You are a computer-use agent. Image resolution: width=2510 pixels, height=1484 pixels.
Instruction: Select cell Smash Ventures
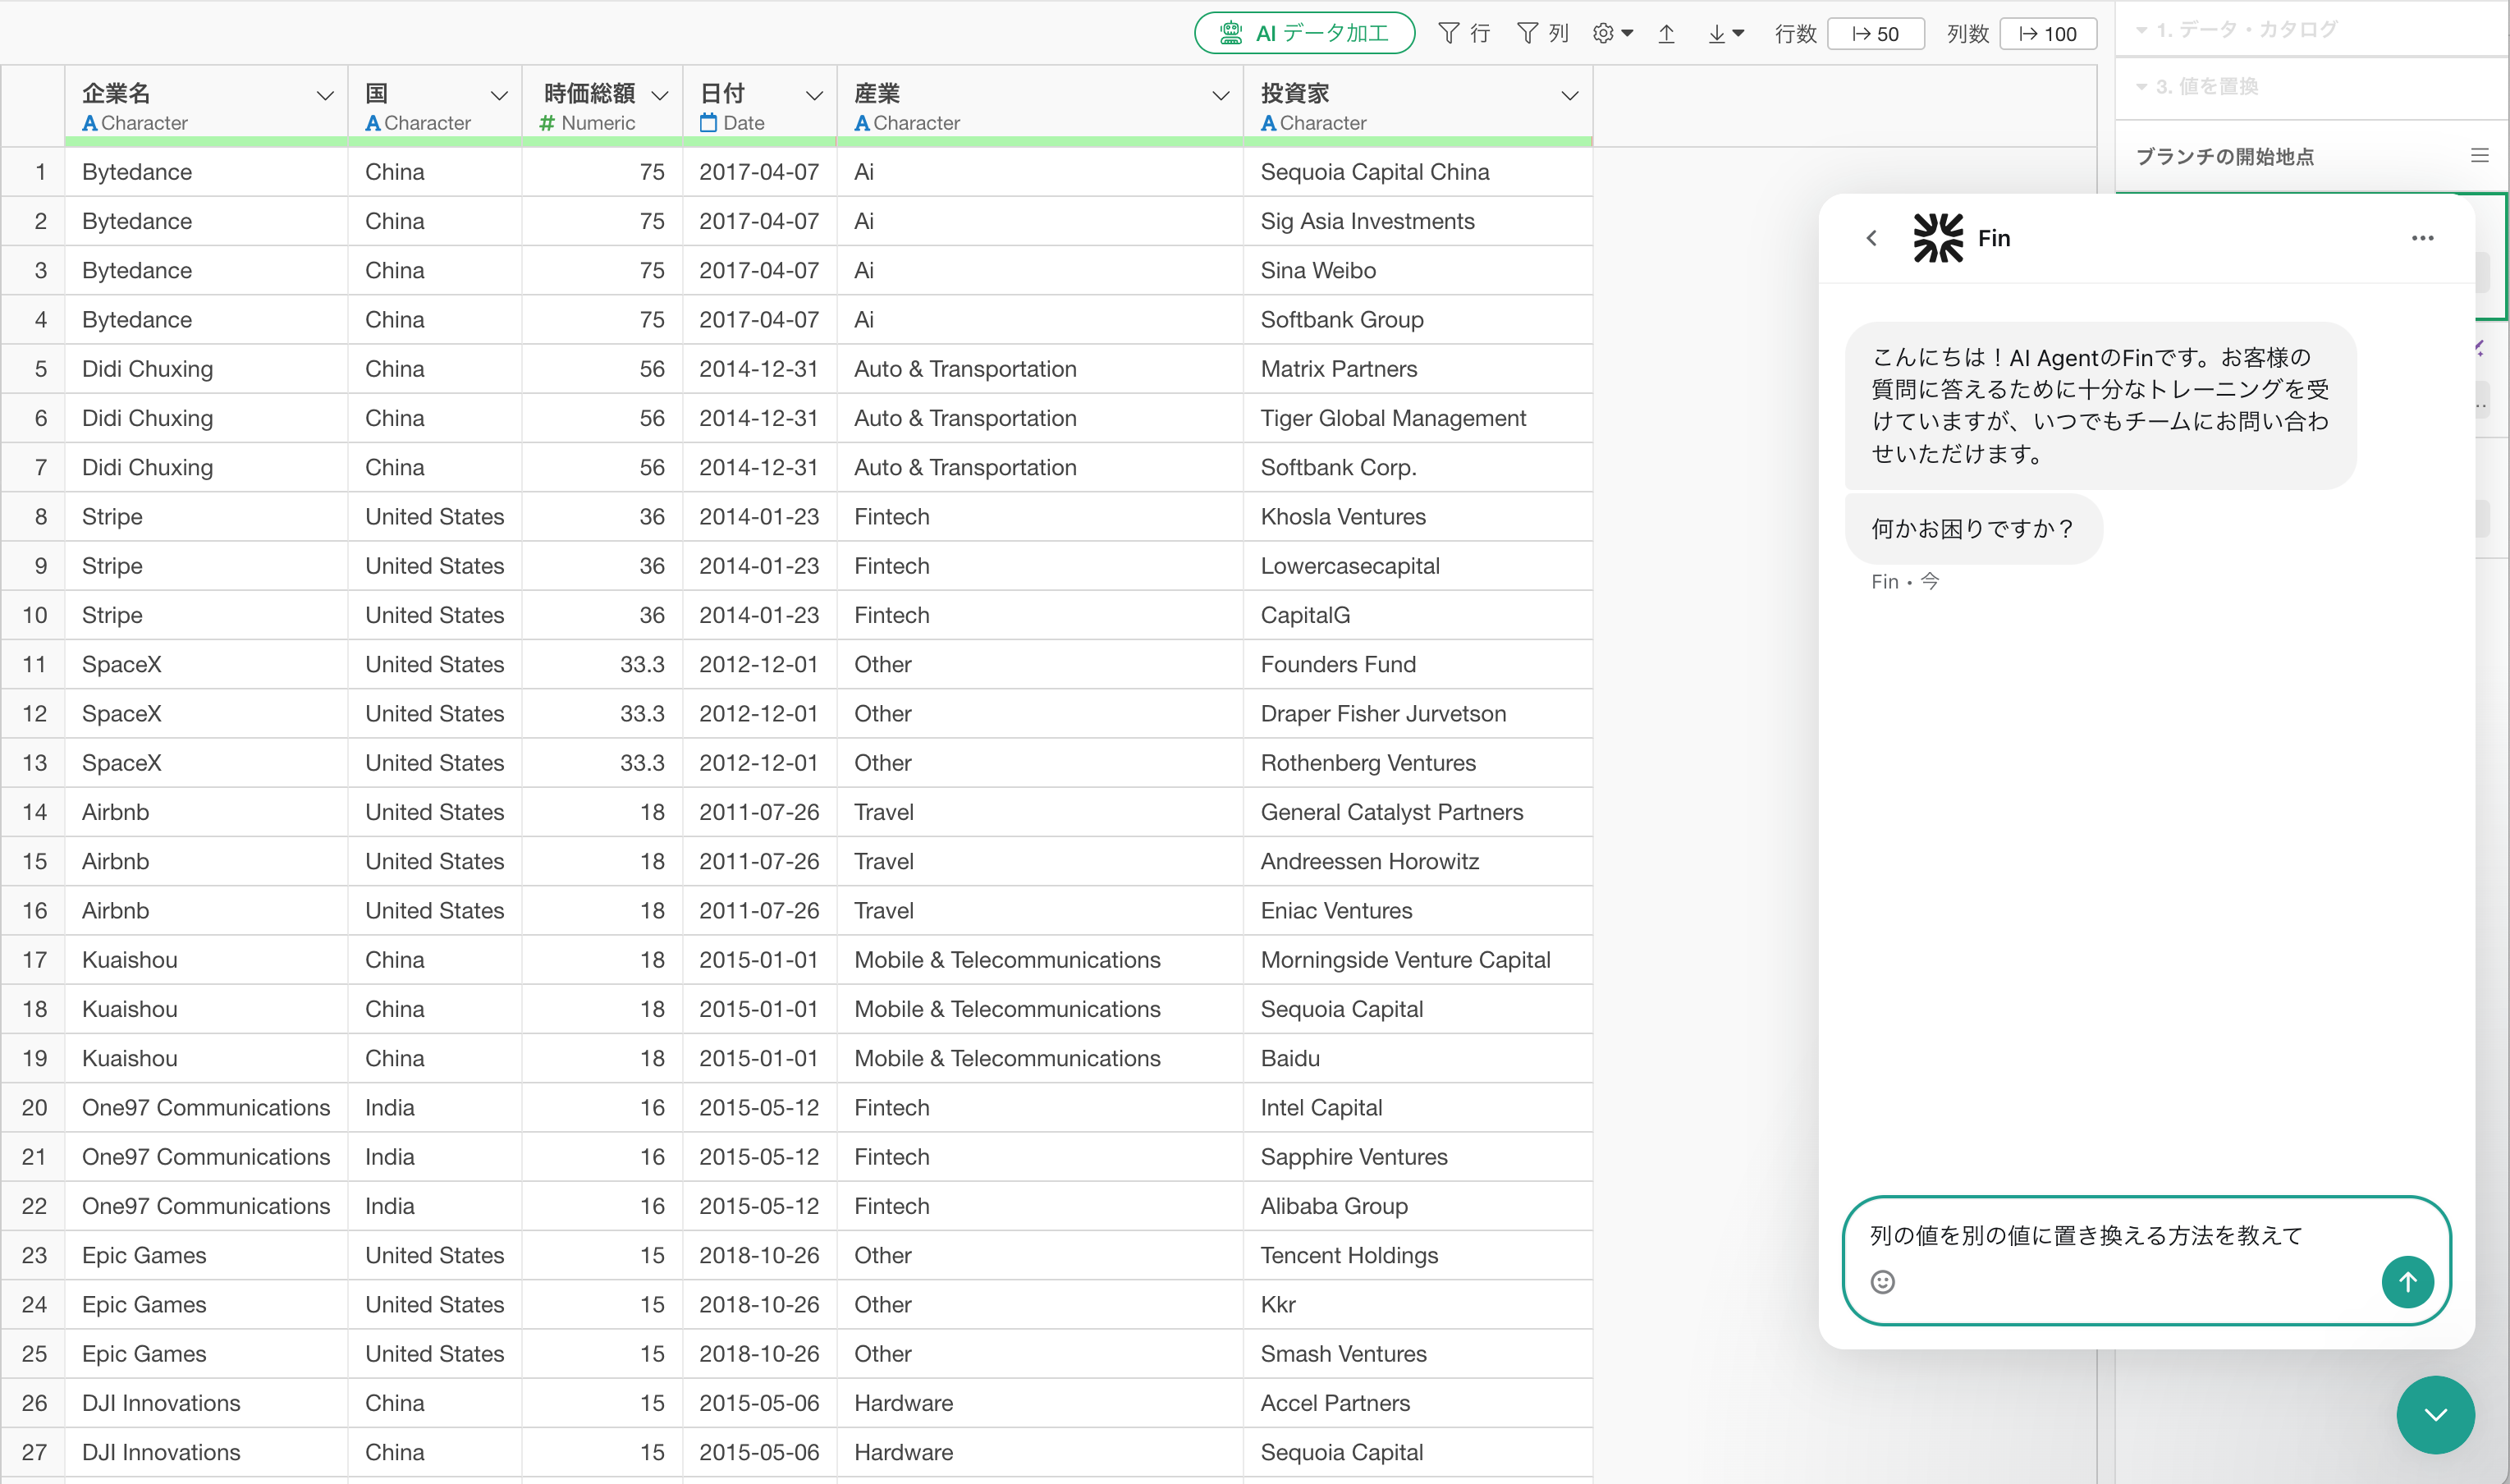[x=1417, y=1354]
